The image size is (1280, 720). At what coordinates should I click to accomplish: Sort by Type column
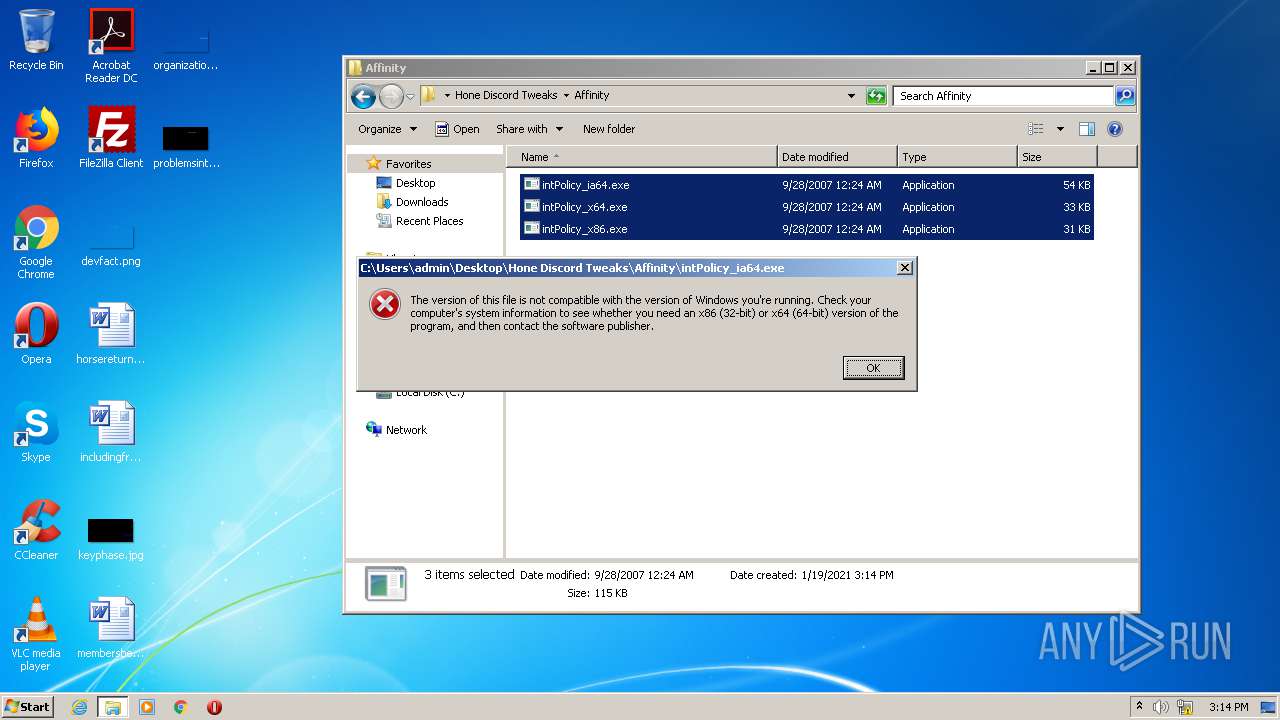(x=957, y=157)
